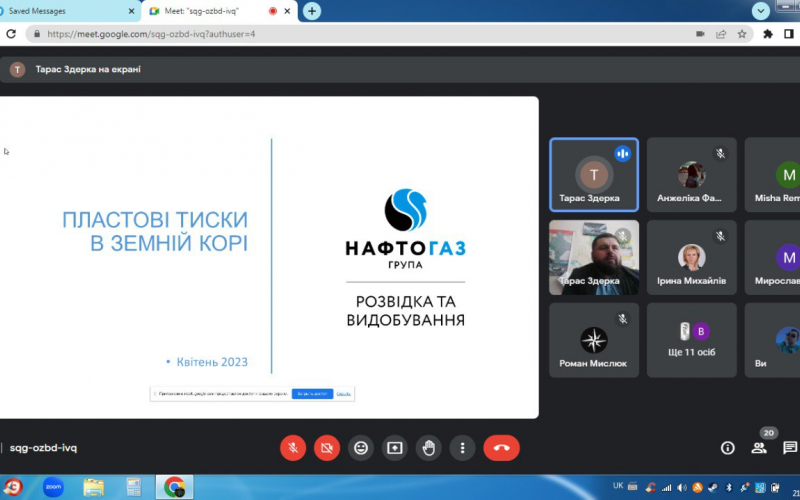
Task: Open meeting details info icon
Action: (x=728, y=448)
